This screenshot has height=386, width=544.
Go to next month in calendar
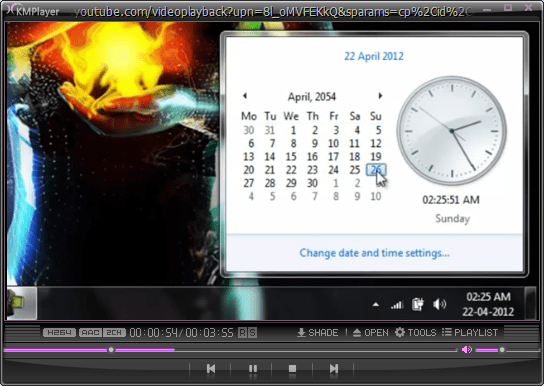pyautogui.click(x=380, y=96)
